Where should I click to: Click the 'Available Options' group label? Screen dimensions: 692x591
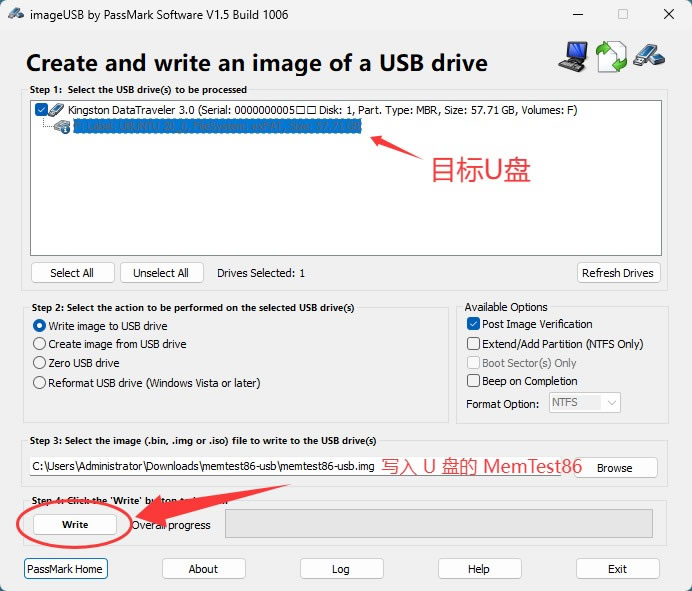506,307
